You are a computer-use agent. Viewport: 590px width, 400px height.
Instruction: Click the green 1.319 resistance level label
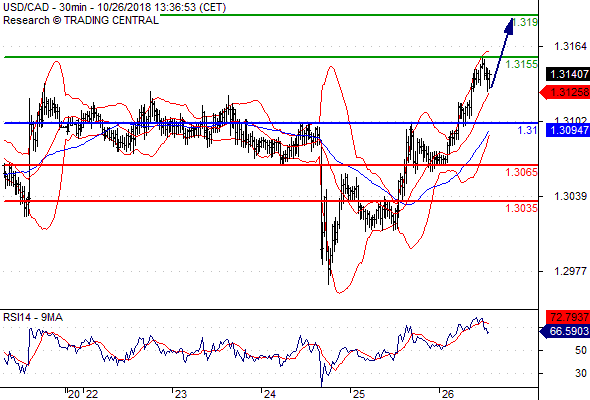tap(525, 22)
